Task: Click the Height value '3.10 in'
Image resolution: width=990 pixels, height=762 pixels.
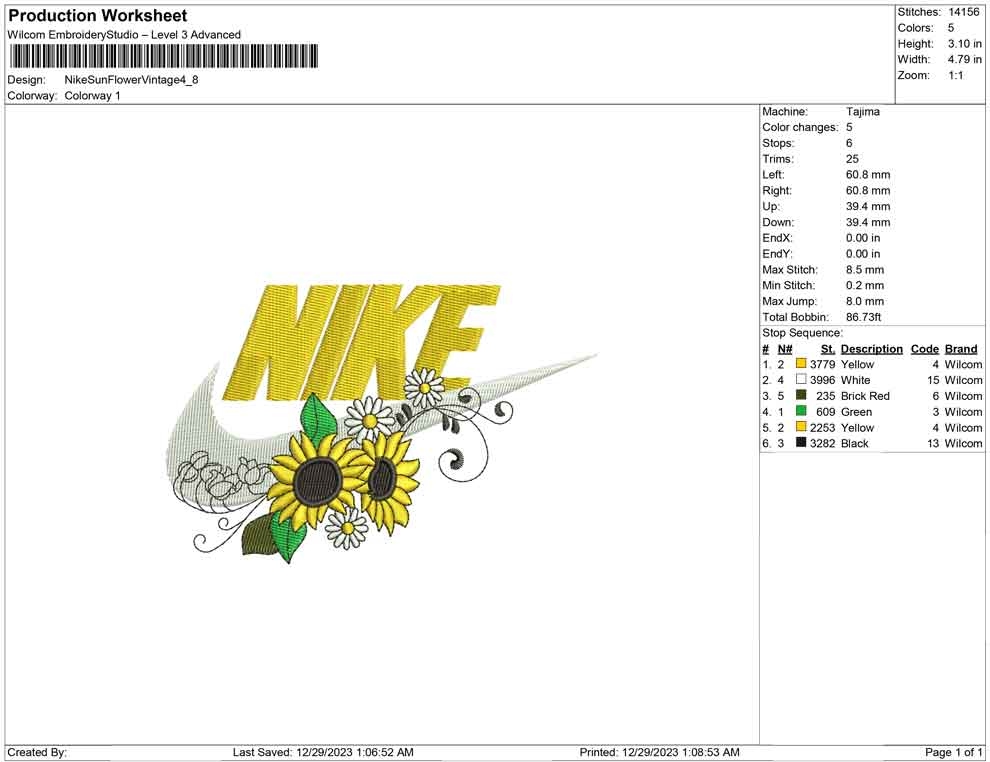Action: [x=964, y=44]
